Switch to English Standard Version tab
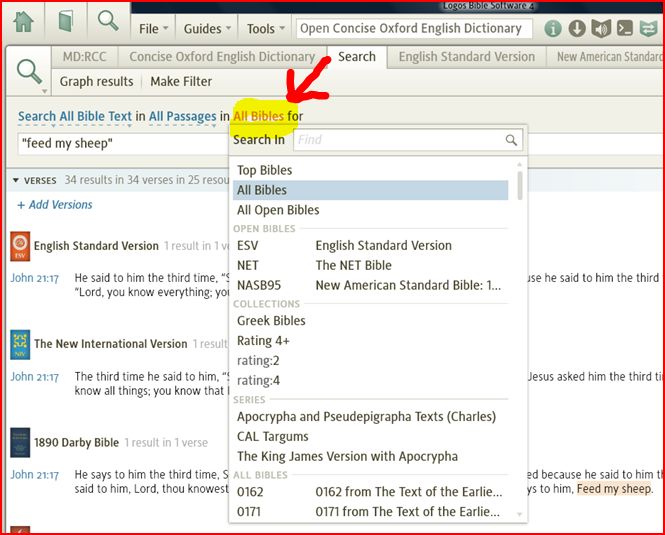 tap(467, 57)
